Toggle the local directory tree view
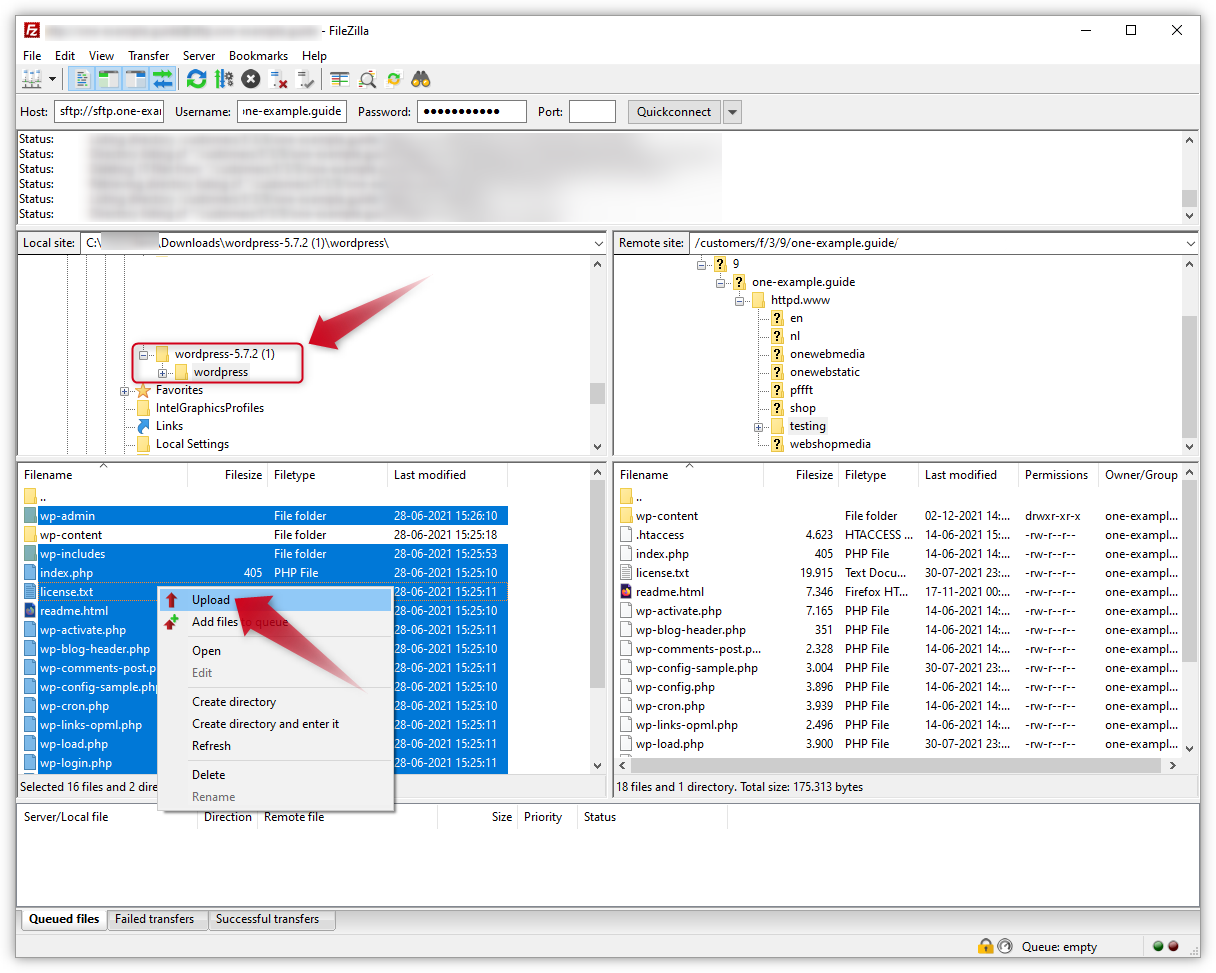 pyautogui.click(x=107, y=79)
